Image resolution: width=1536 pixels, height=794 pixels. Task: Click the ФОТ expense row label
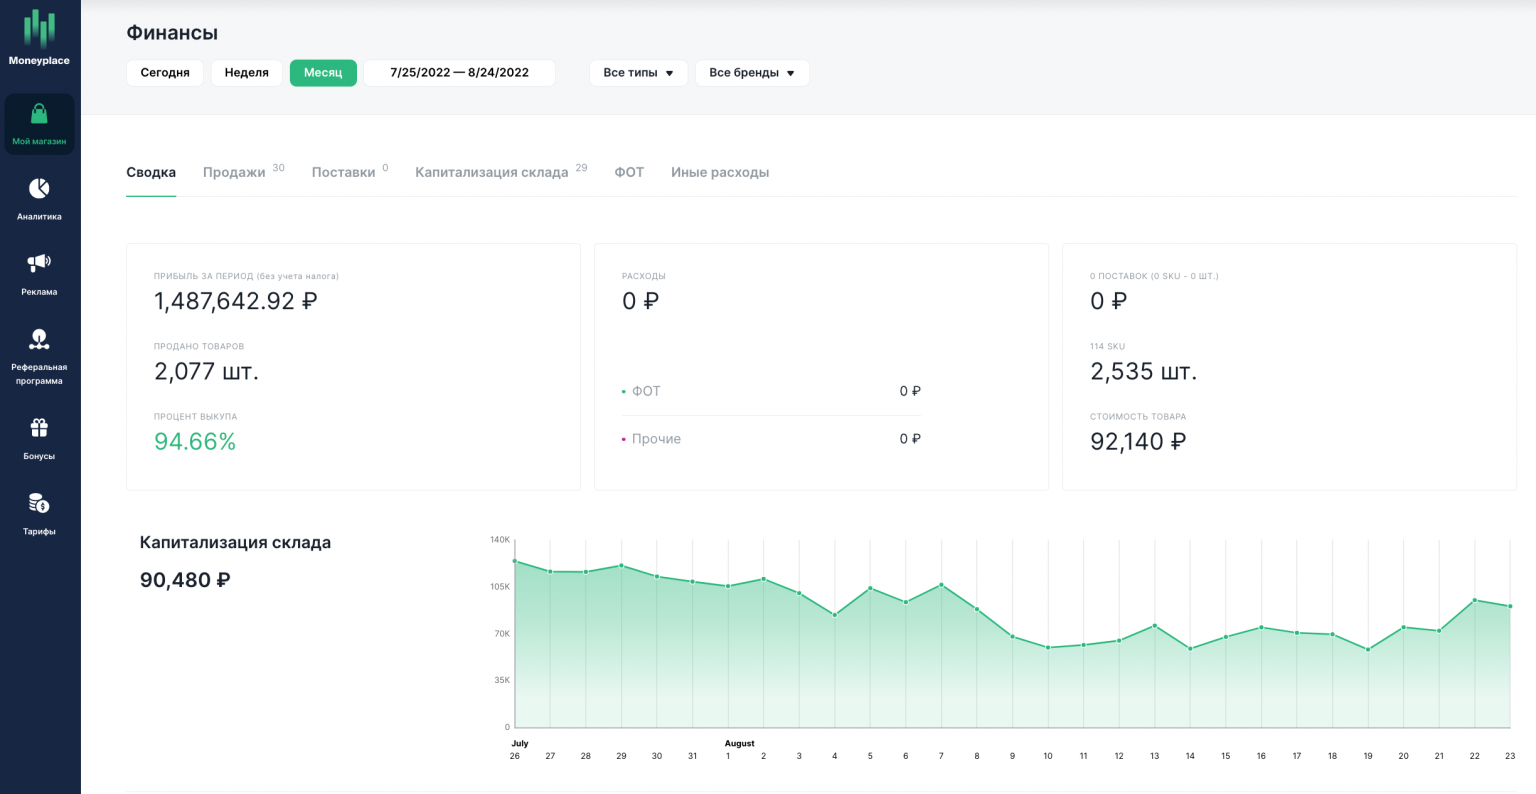[646, 391]
